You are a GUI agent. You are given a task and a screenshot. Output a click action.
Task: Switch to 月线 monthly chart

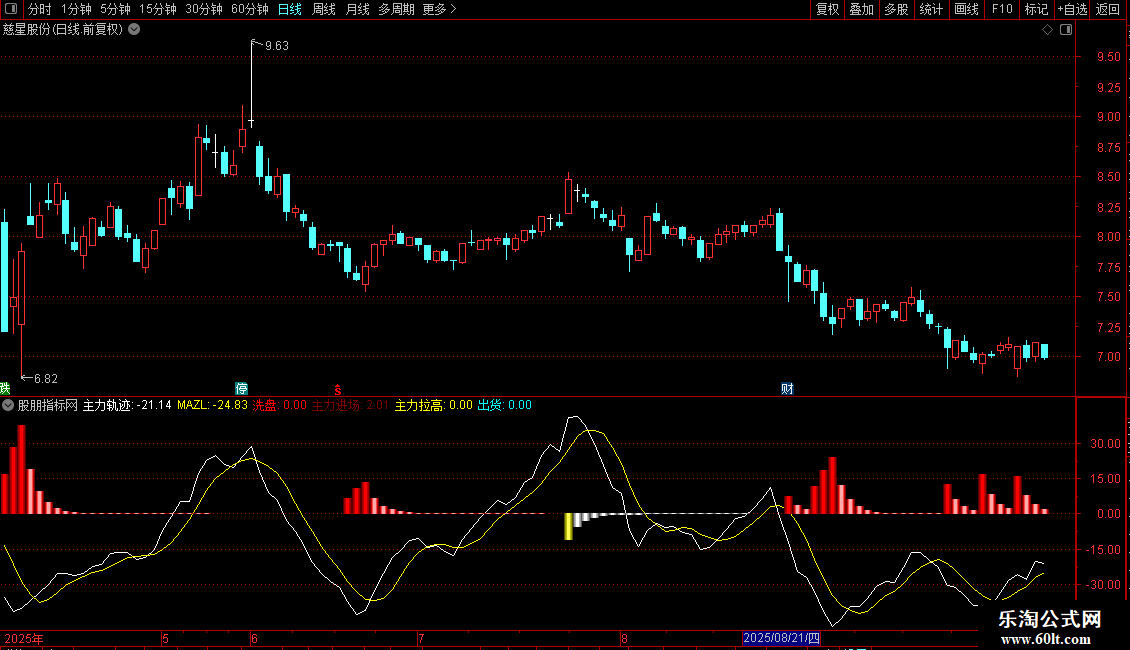357,9
